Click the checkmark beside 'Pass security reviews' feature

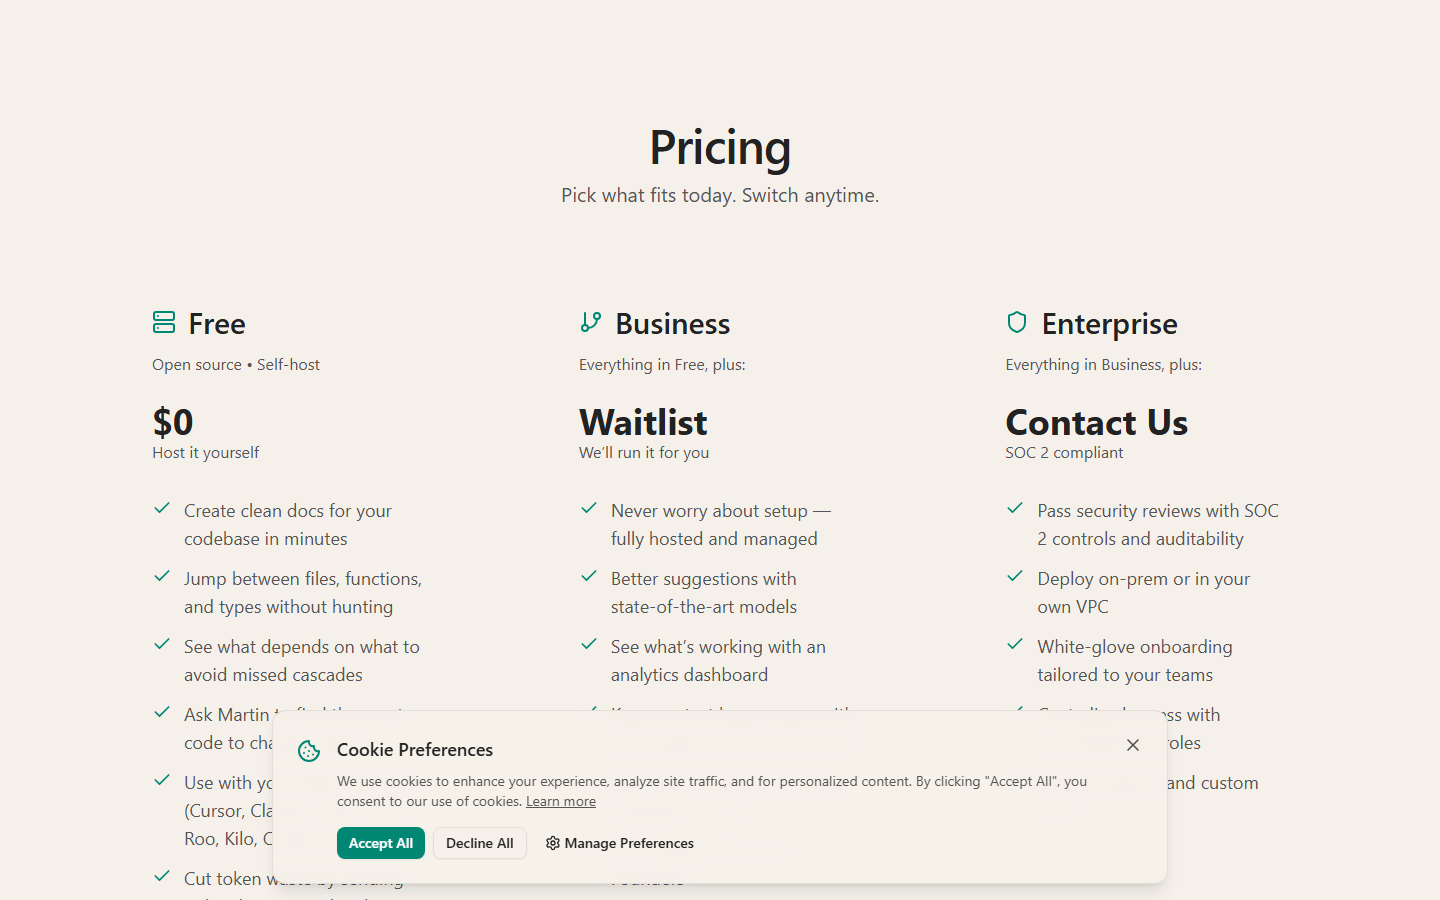point(1015,508)
